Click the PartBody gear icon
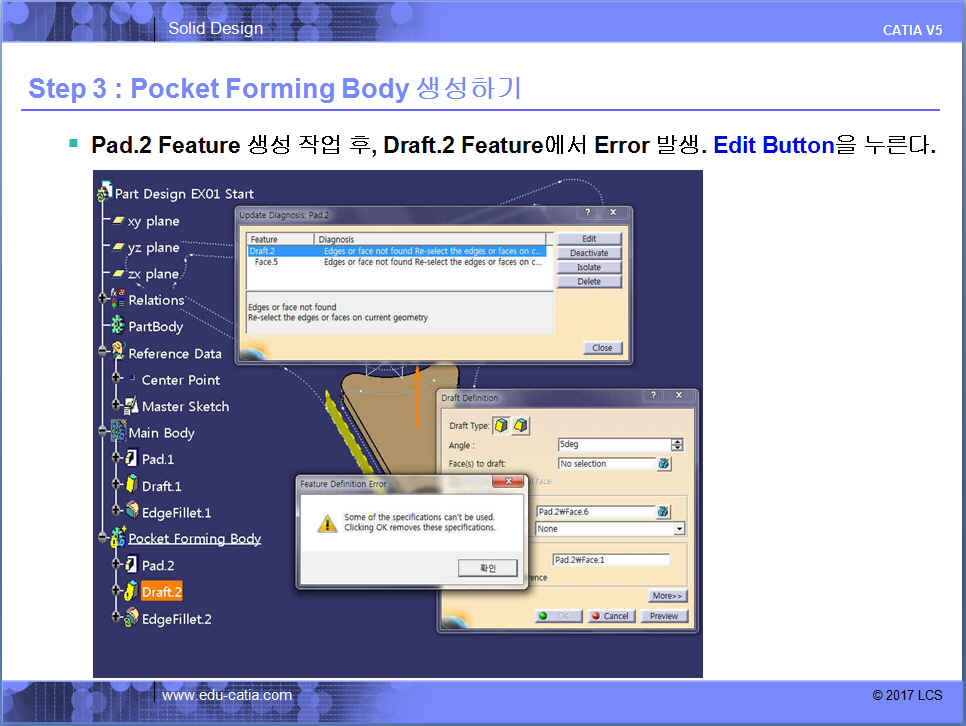The height and width of the screenshot is (726, 966). coord(117,326)
